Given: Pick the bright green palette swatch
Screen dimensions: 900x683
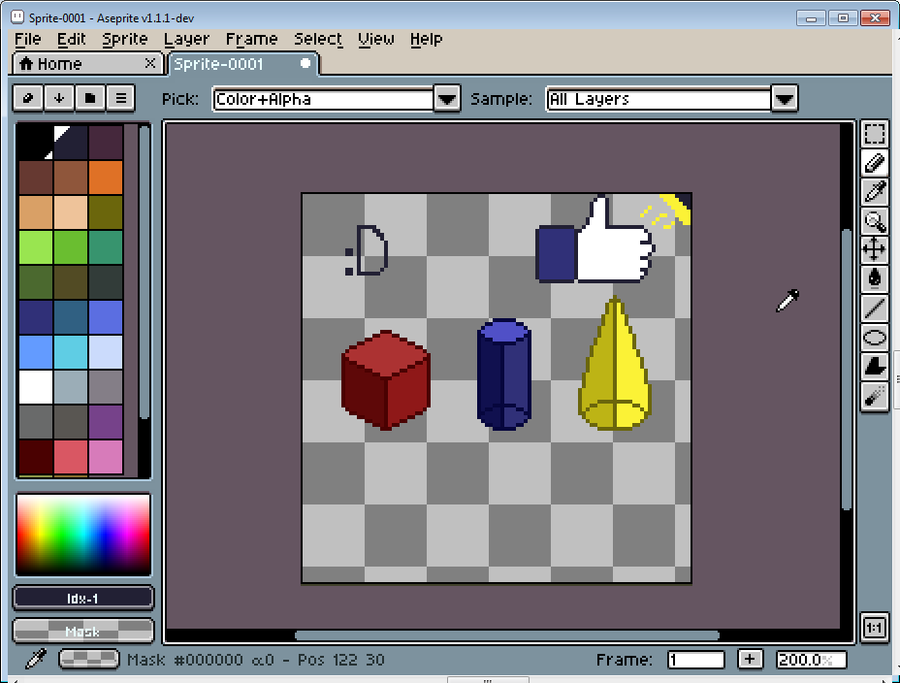Looking at the screenshot, I should click(x=36, y=247).
